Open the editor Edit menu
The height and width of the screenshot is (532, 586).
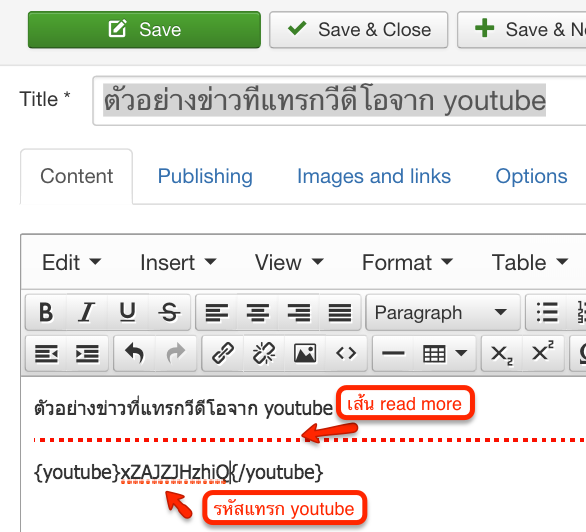pyautogui.click(x=71, y=262)
